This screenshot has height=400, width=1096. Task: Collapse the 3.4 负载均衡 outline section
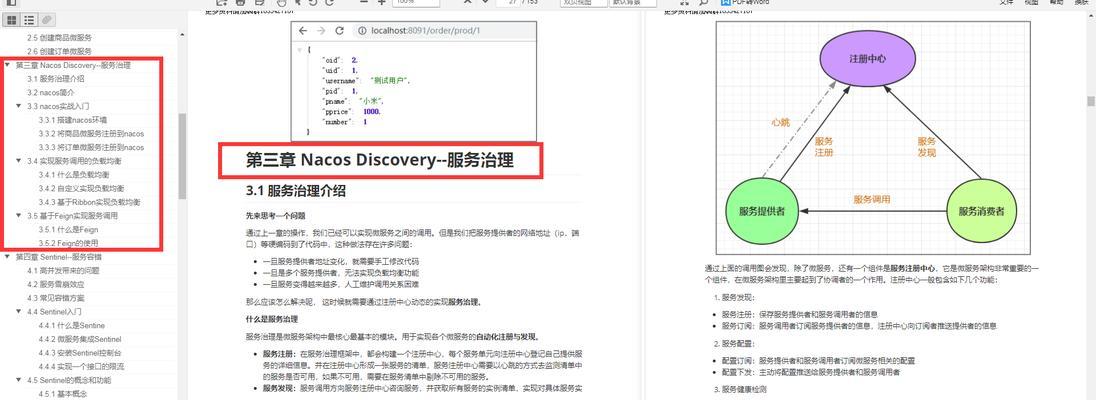(x=19, y=161)
